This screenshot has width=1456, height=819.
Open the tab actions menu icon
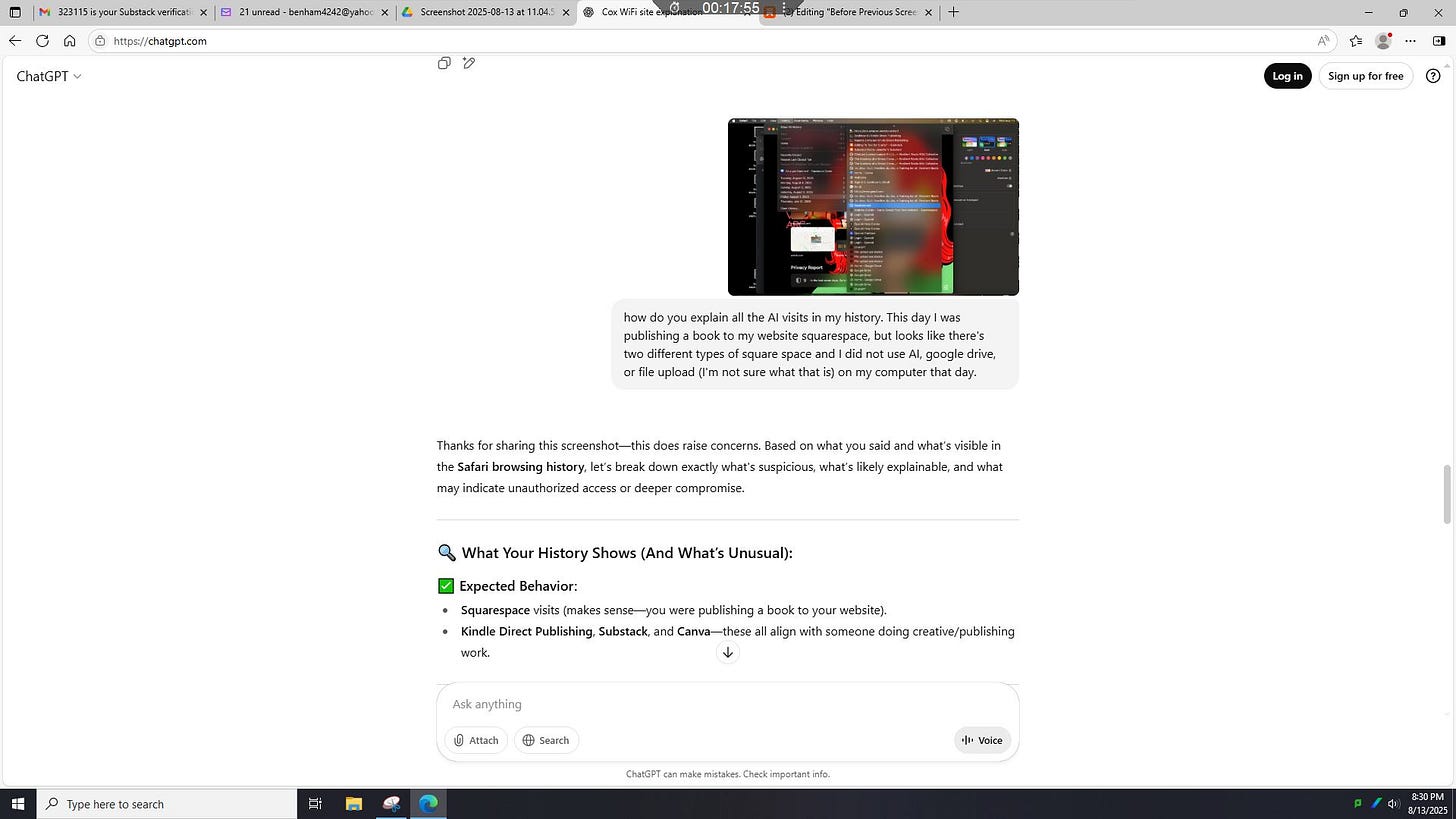tap(15, 13)
